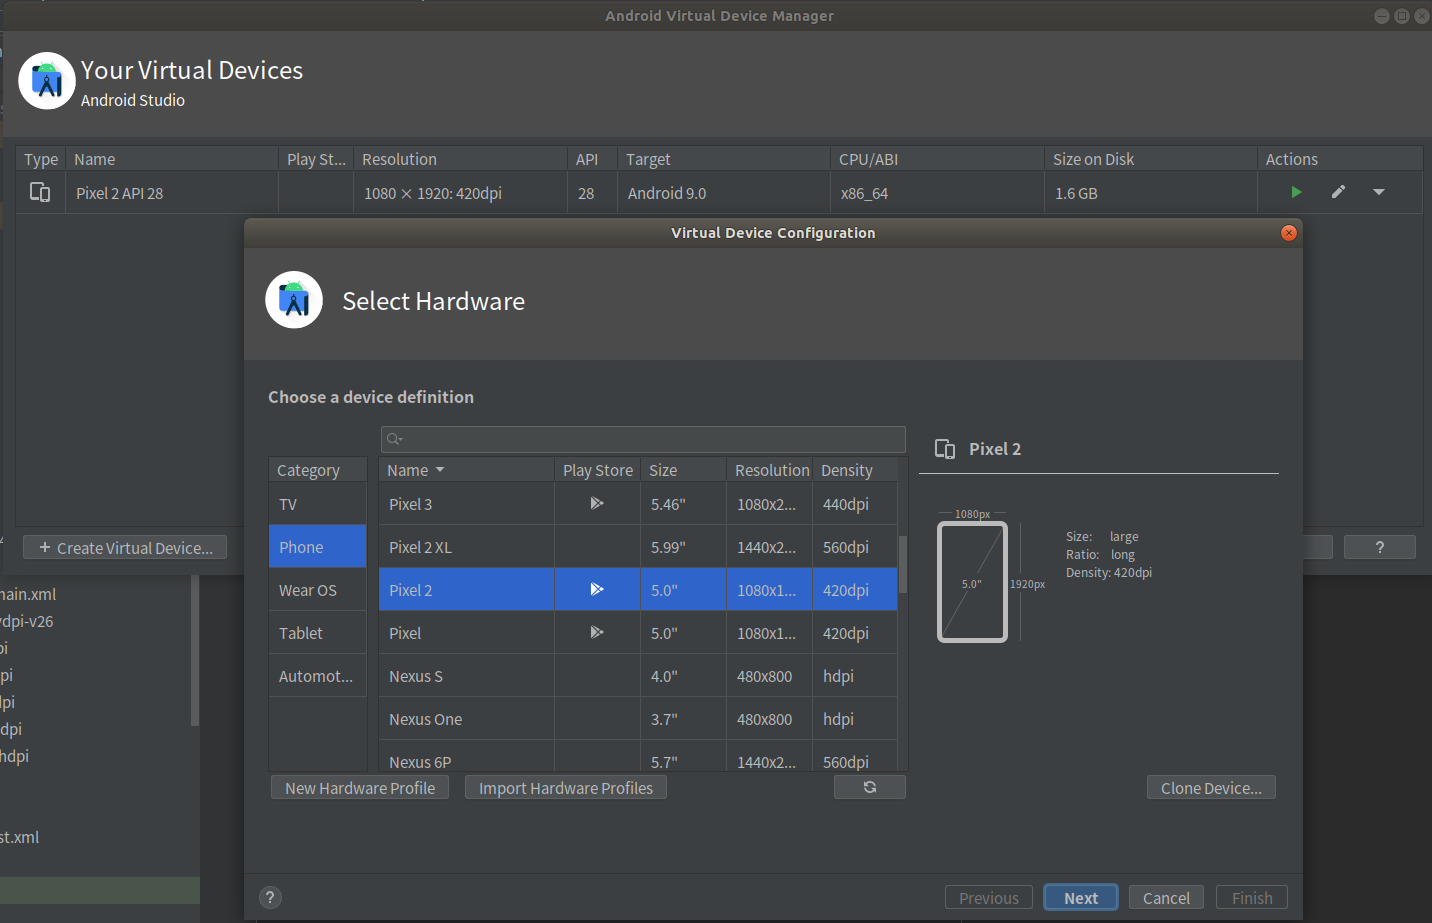
Task: Click the Android Studio logo beside Your Virtual Devices
Action: tap(47, 81)
